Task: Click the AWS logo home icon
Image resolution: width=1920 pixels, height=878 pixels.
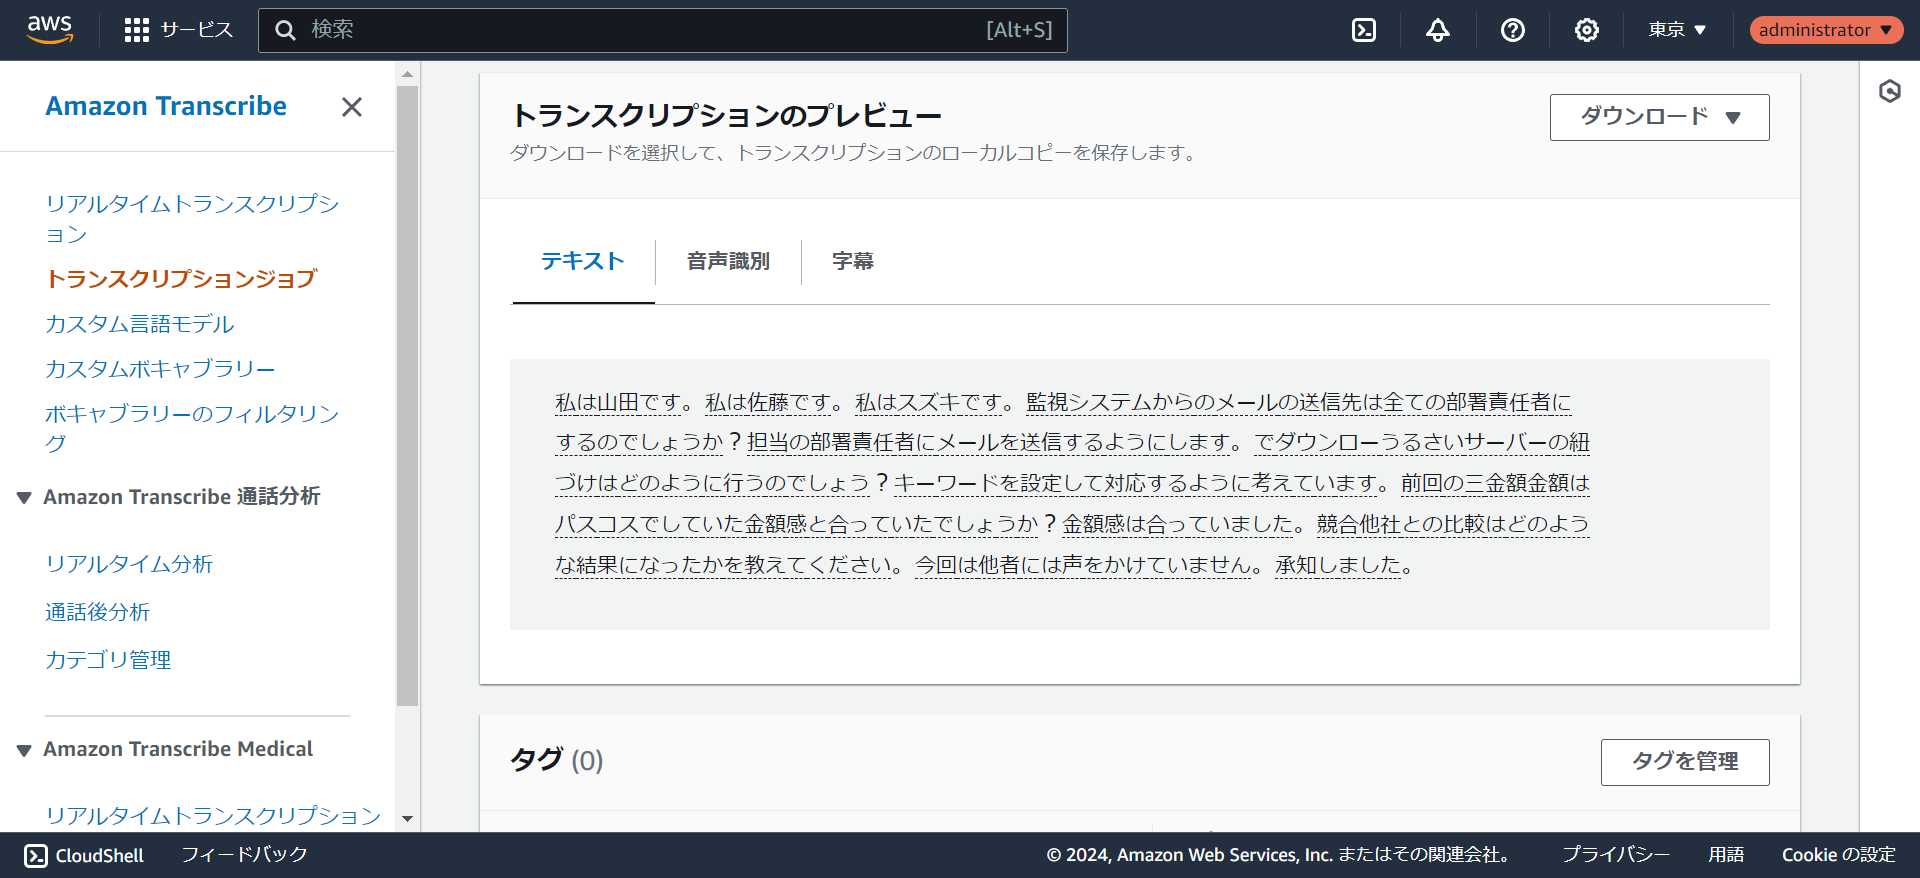Action: [x=49, y=29]
